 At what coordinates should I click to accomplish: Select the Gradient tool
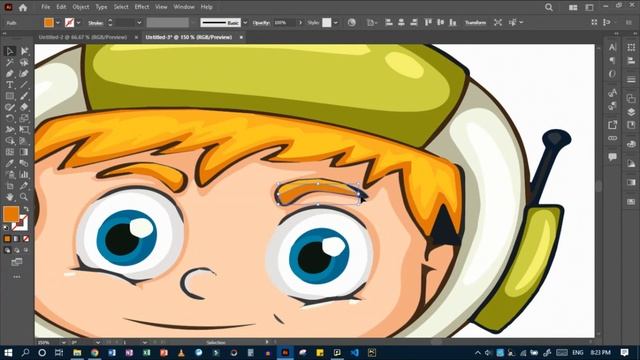coord(24,152)
